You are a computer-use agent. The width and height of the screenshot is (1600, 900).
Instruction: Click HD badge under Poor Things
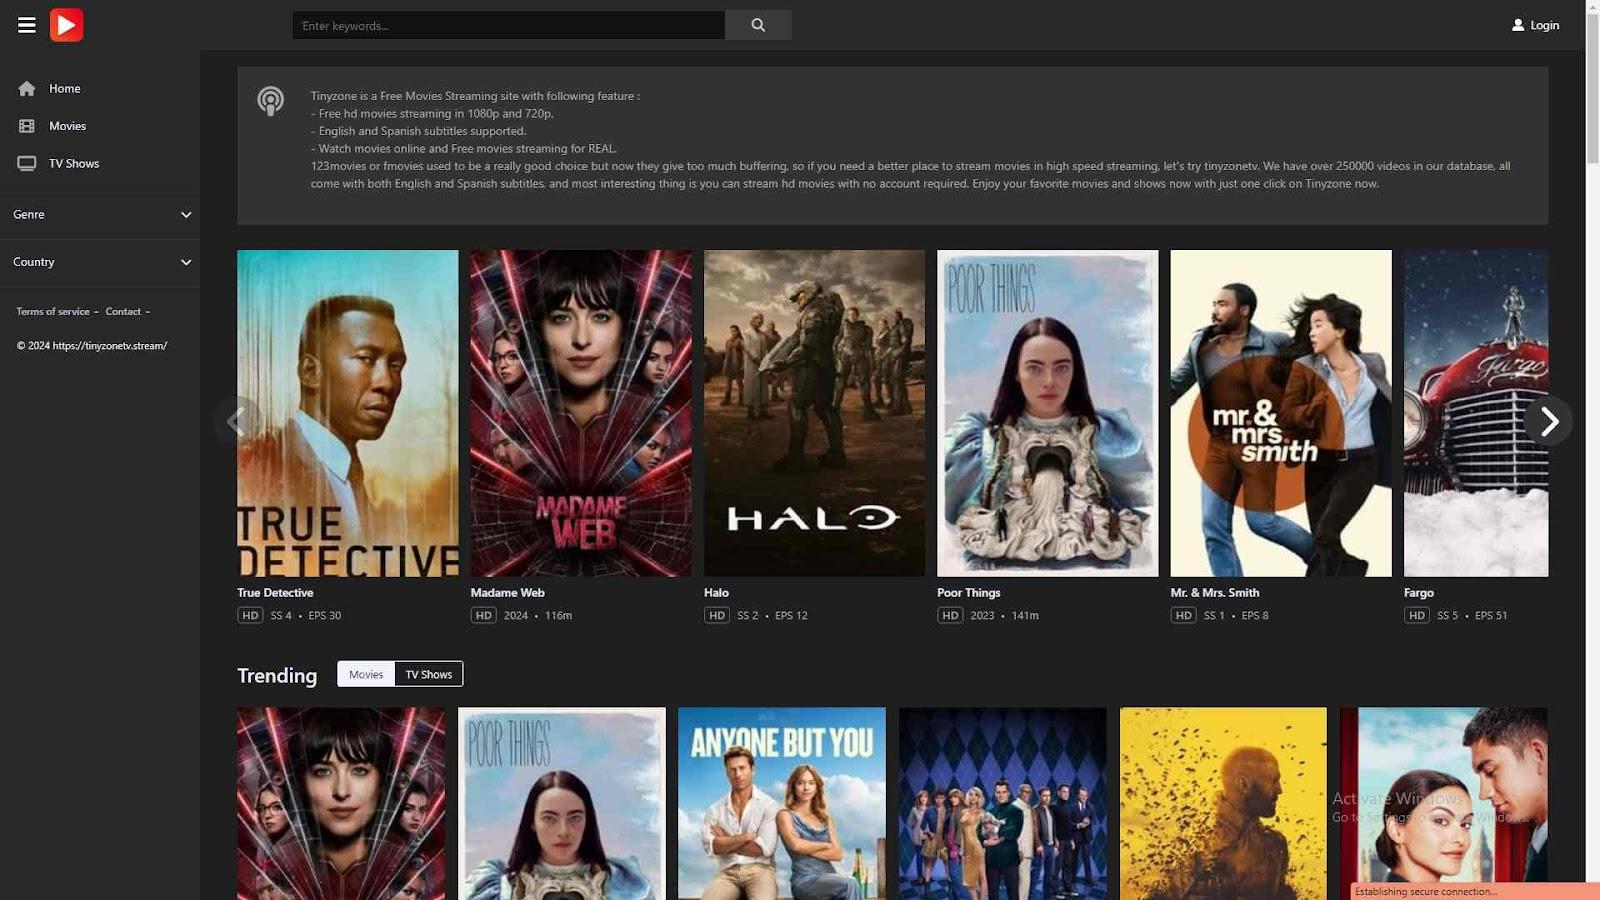[950, 615]
